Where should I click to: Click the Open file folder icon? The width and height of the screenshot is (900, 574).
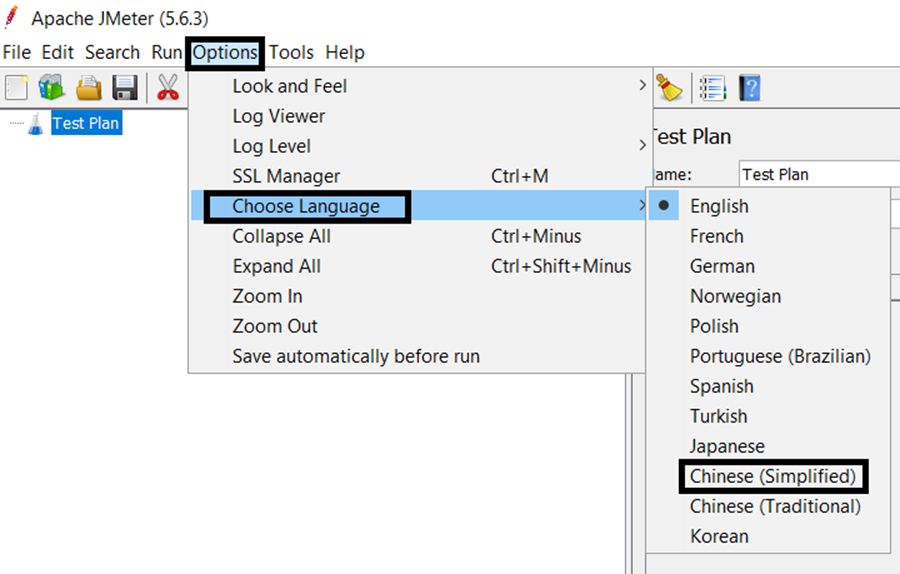pyautogui.click(x=89, y=88)
